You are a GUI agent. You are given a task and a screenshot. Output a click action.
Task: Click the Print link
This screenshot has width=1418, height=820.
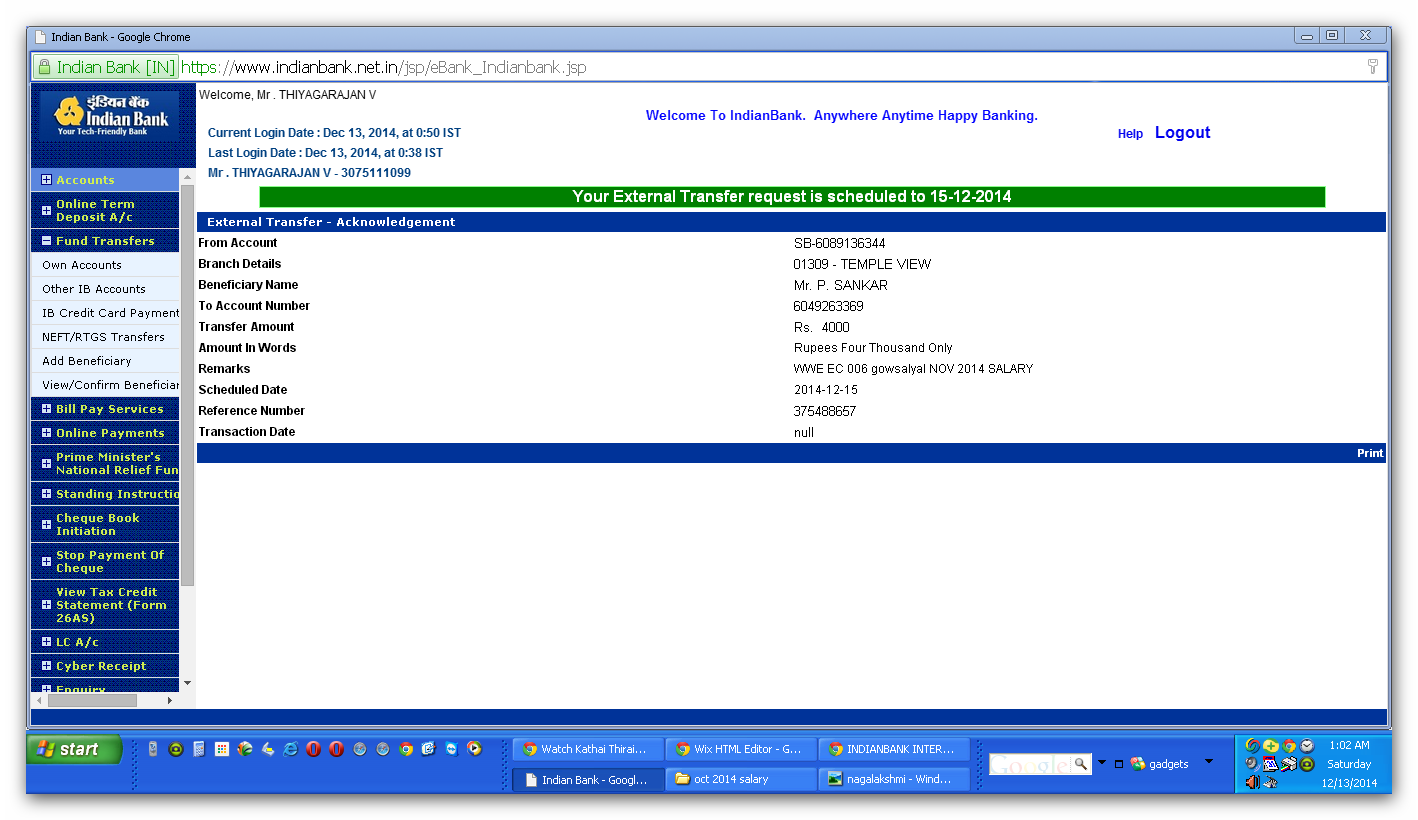tap(1370, 453)
